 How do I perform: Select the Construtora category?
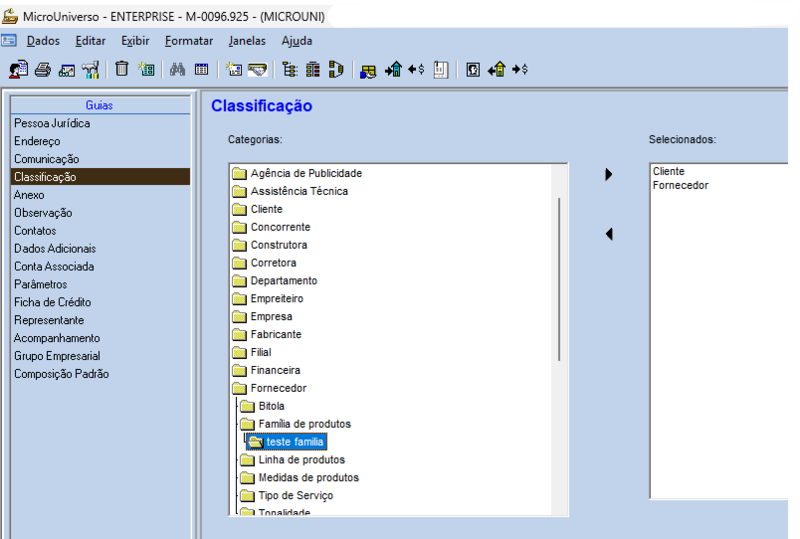click(279, 244)
